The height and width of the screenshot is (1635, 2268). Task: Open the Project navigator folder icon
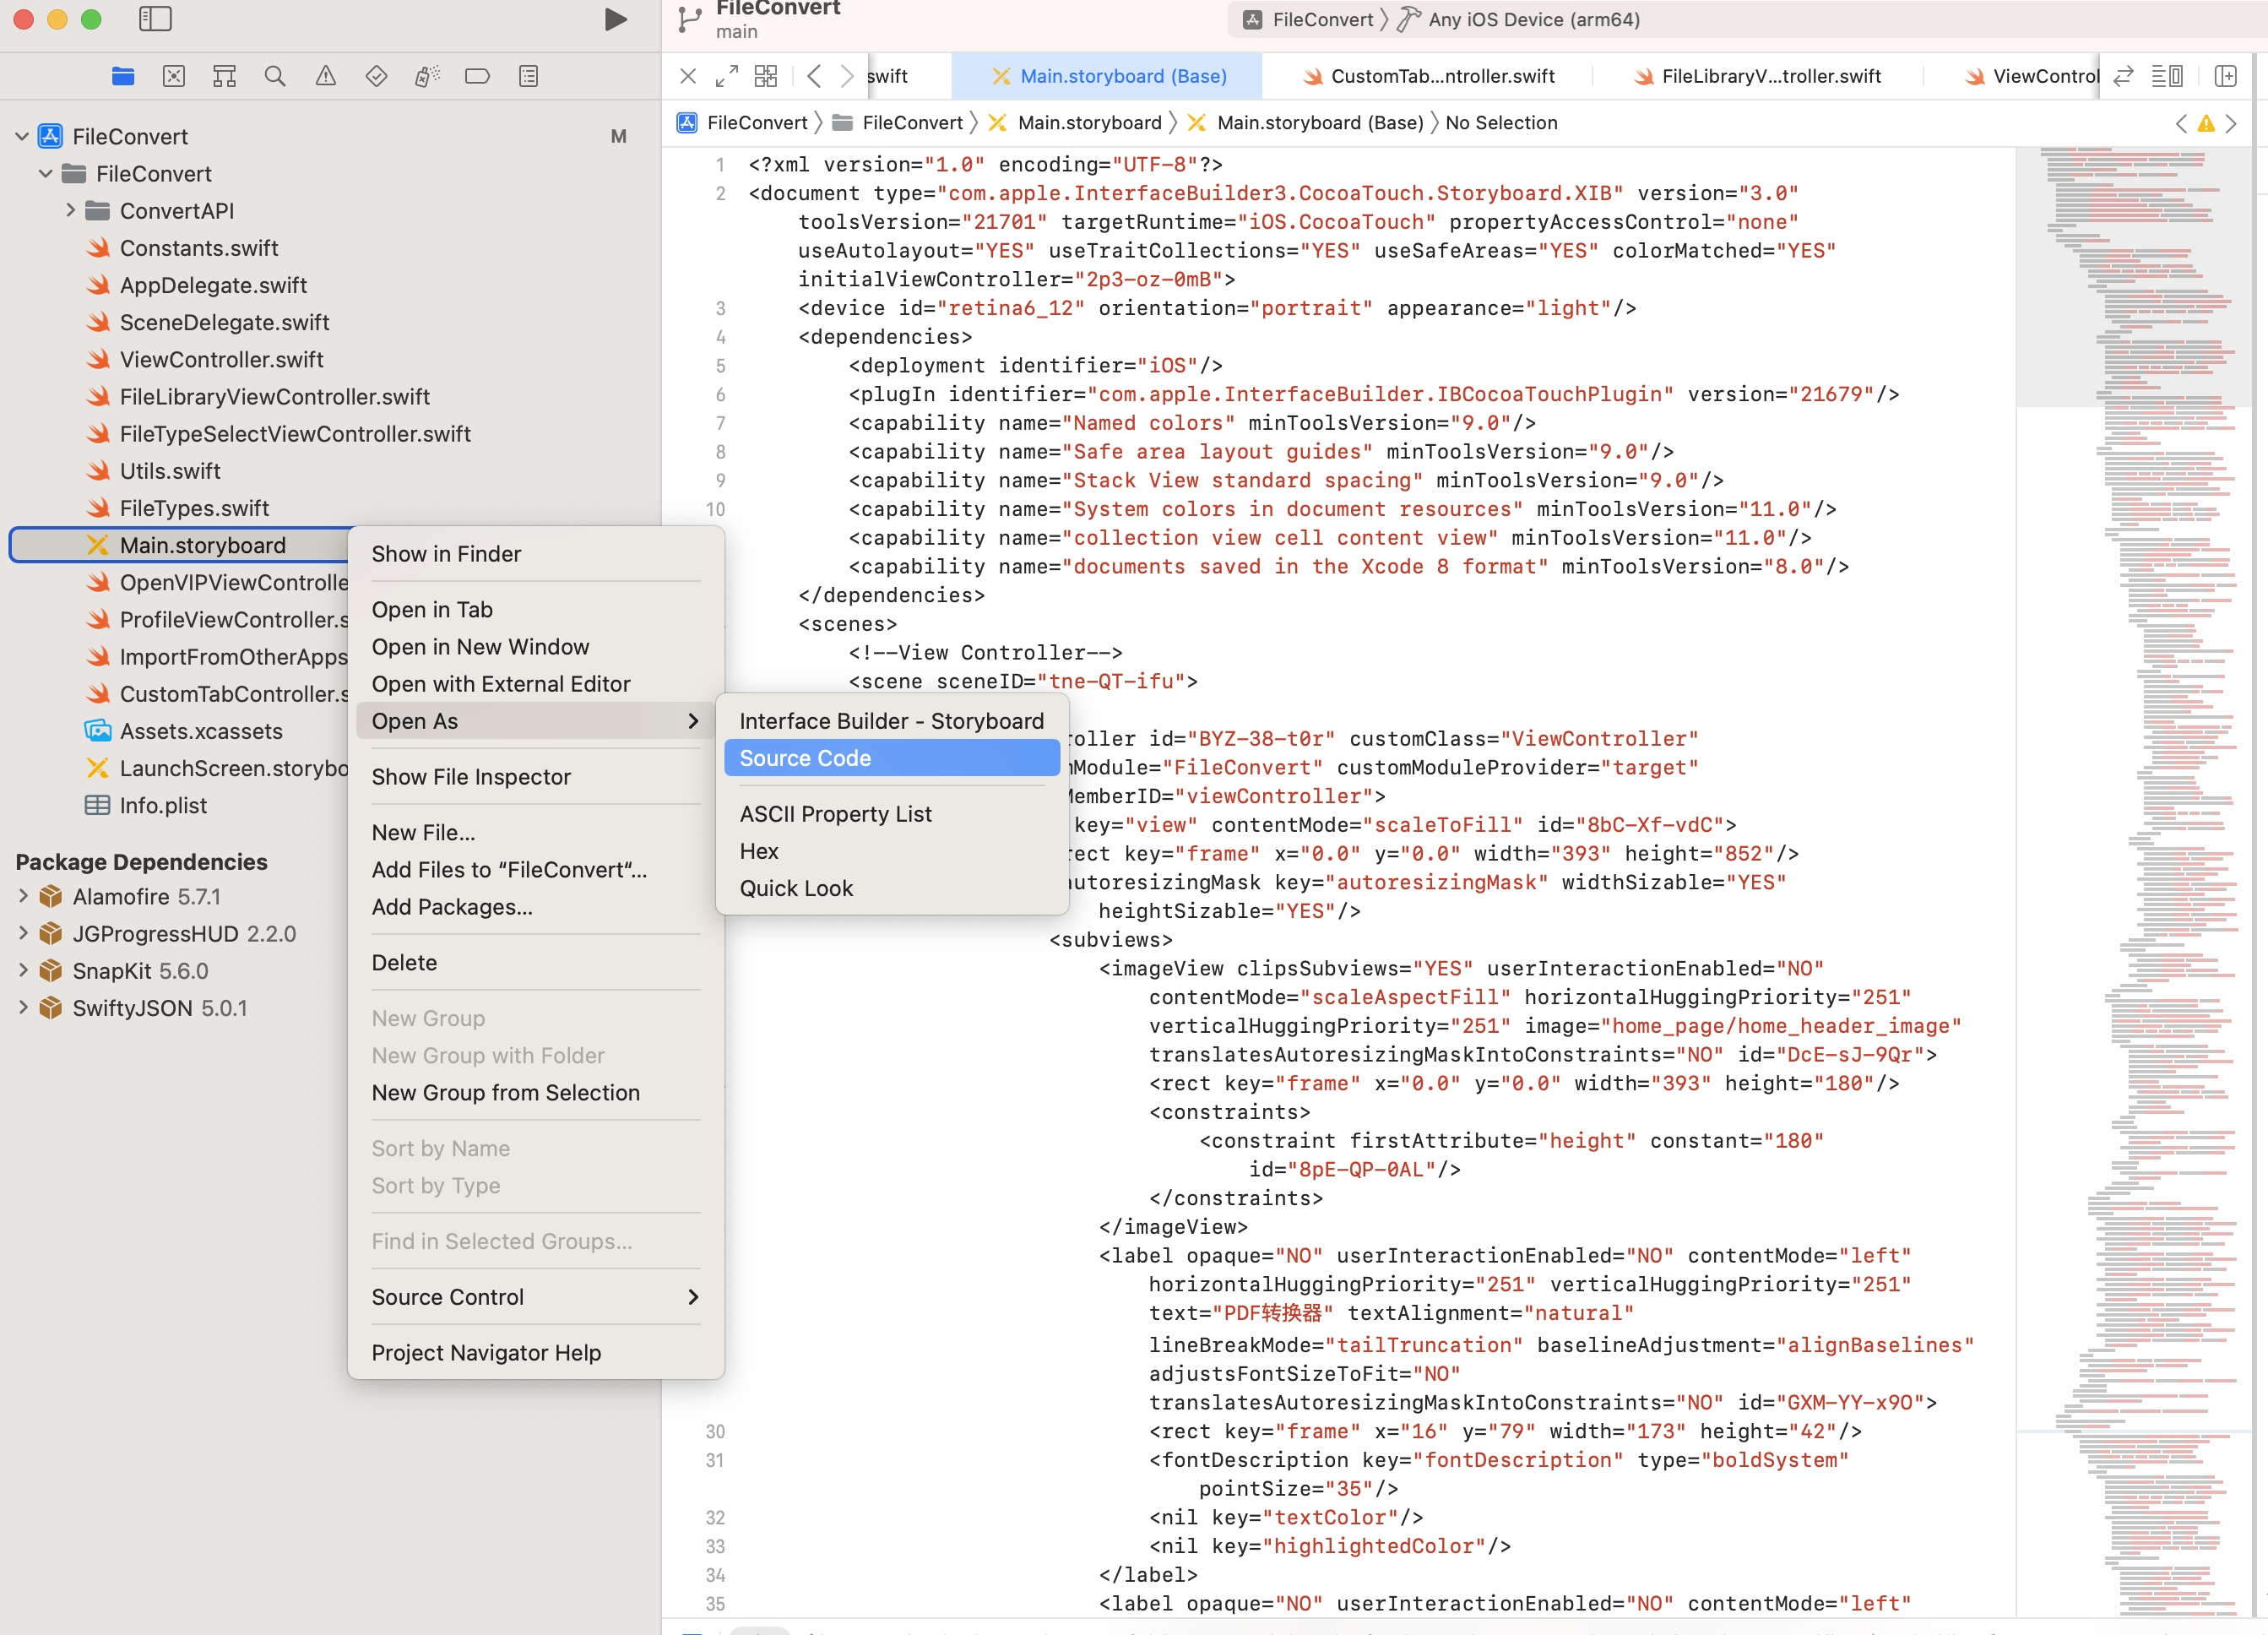coord(123,76)
